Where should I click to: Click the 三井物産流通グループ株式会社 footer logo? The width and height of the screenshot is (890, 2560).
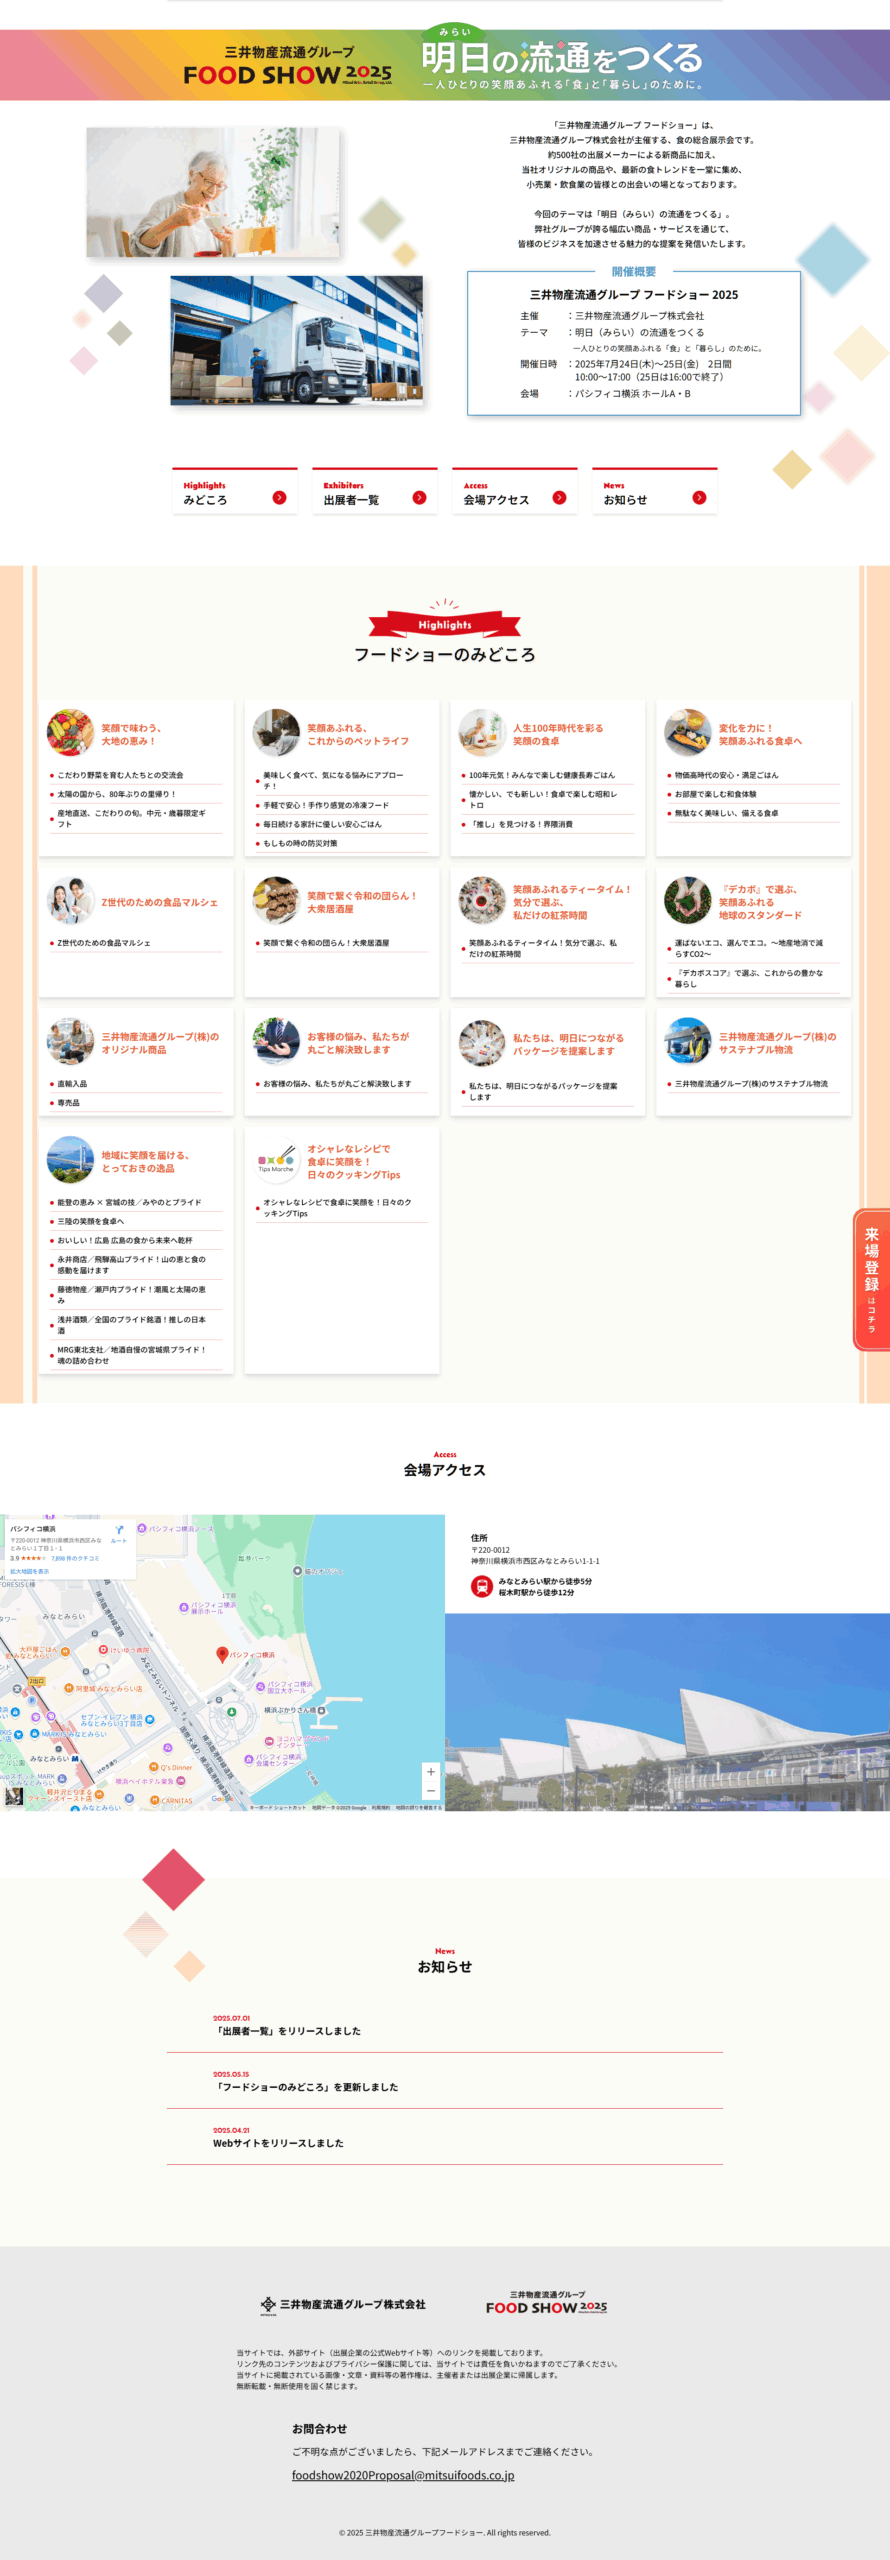point(343,2304)
